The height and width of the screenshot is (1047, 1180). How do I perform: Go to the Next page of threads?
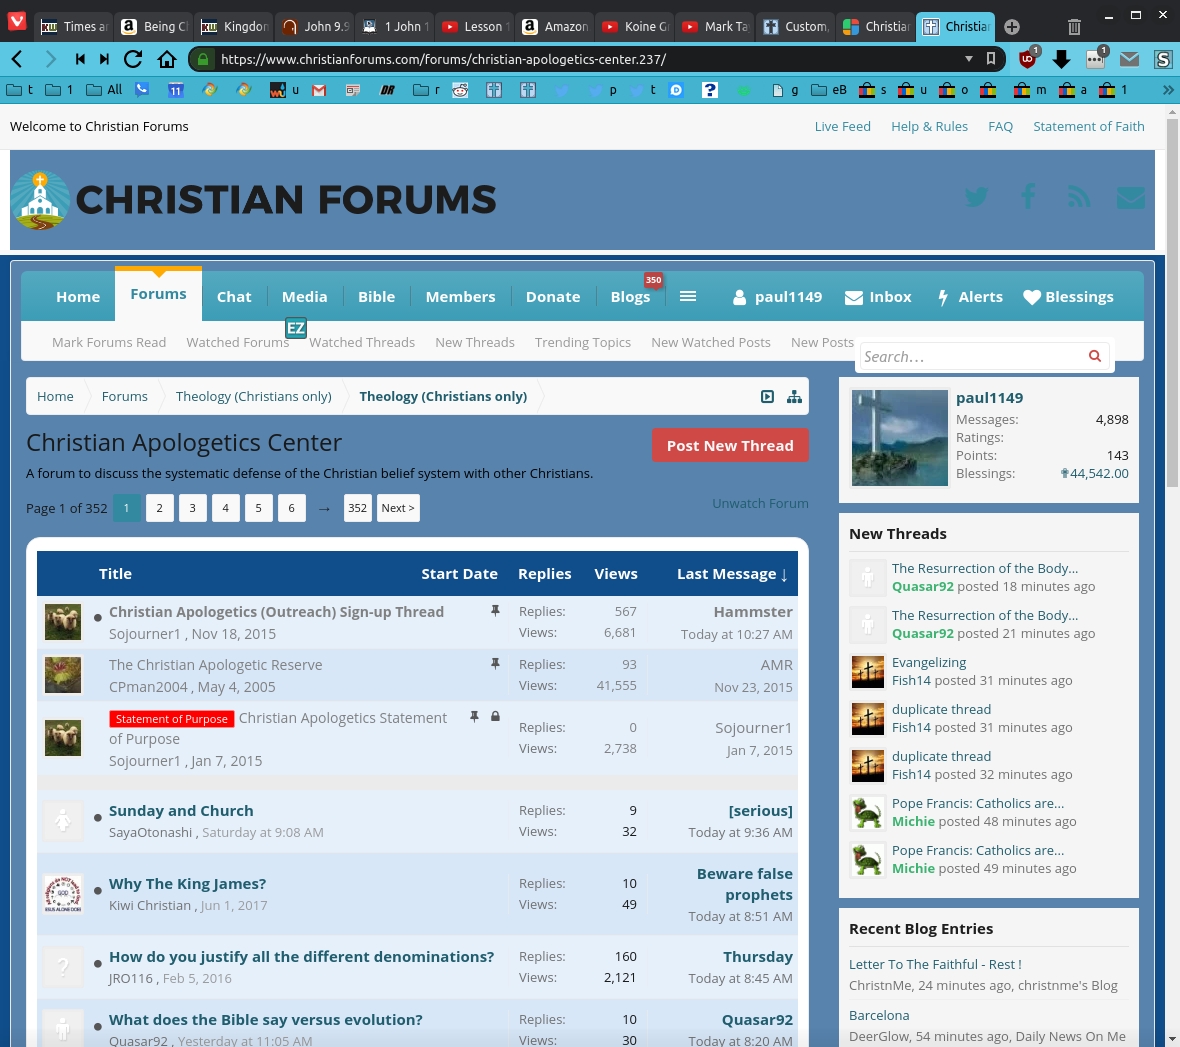point(397,508)
